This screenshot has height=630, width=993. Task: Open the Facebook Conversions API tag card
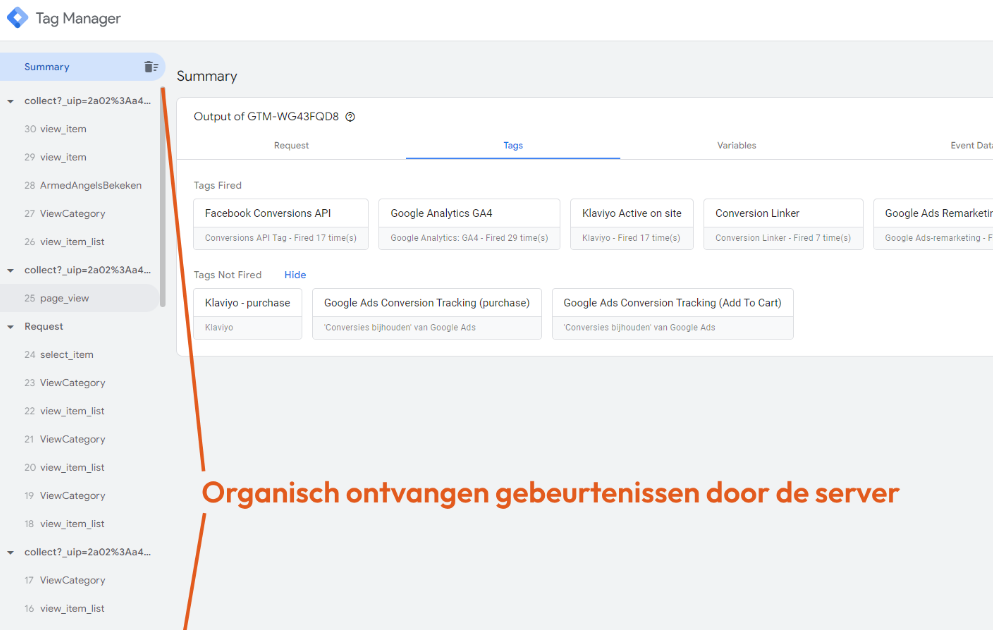pyautogui.click(x=280, y=224)
